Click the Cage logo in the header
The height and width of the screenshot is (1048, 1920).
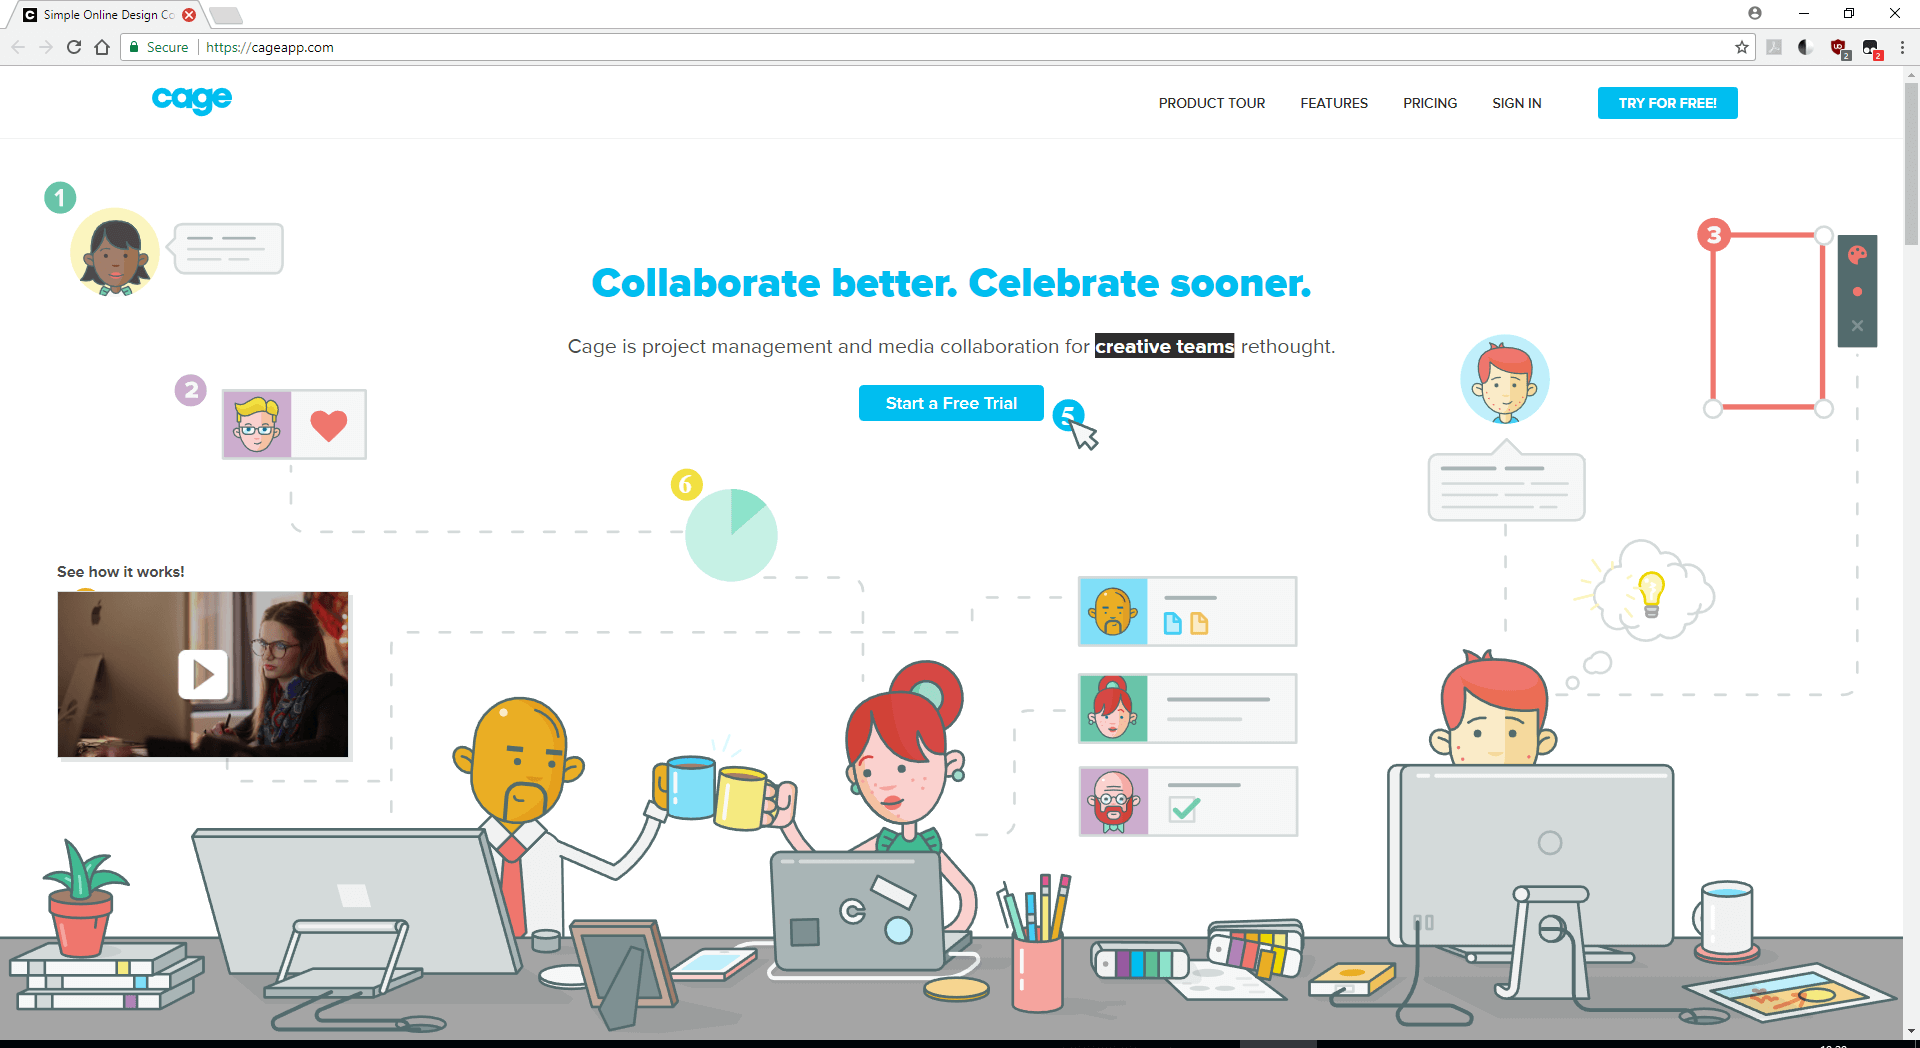tap(192, 99)
